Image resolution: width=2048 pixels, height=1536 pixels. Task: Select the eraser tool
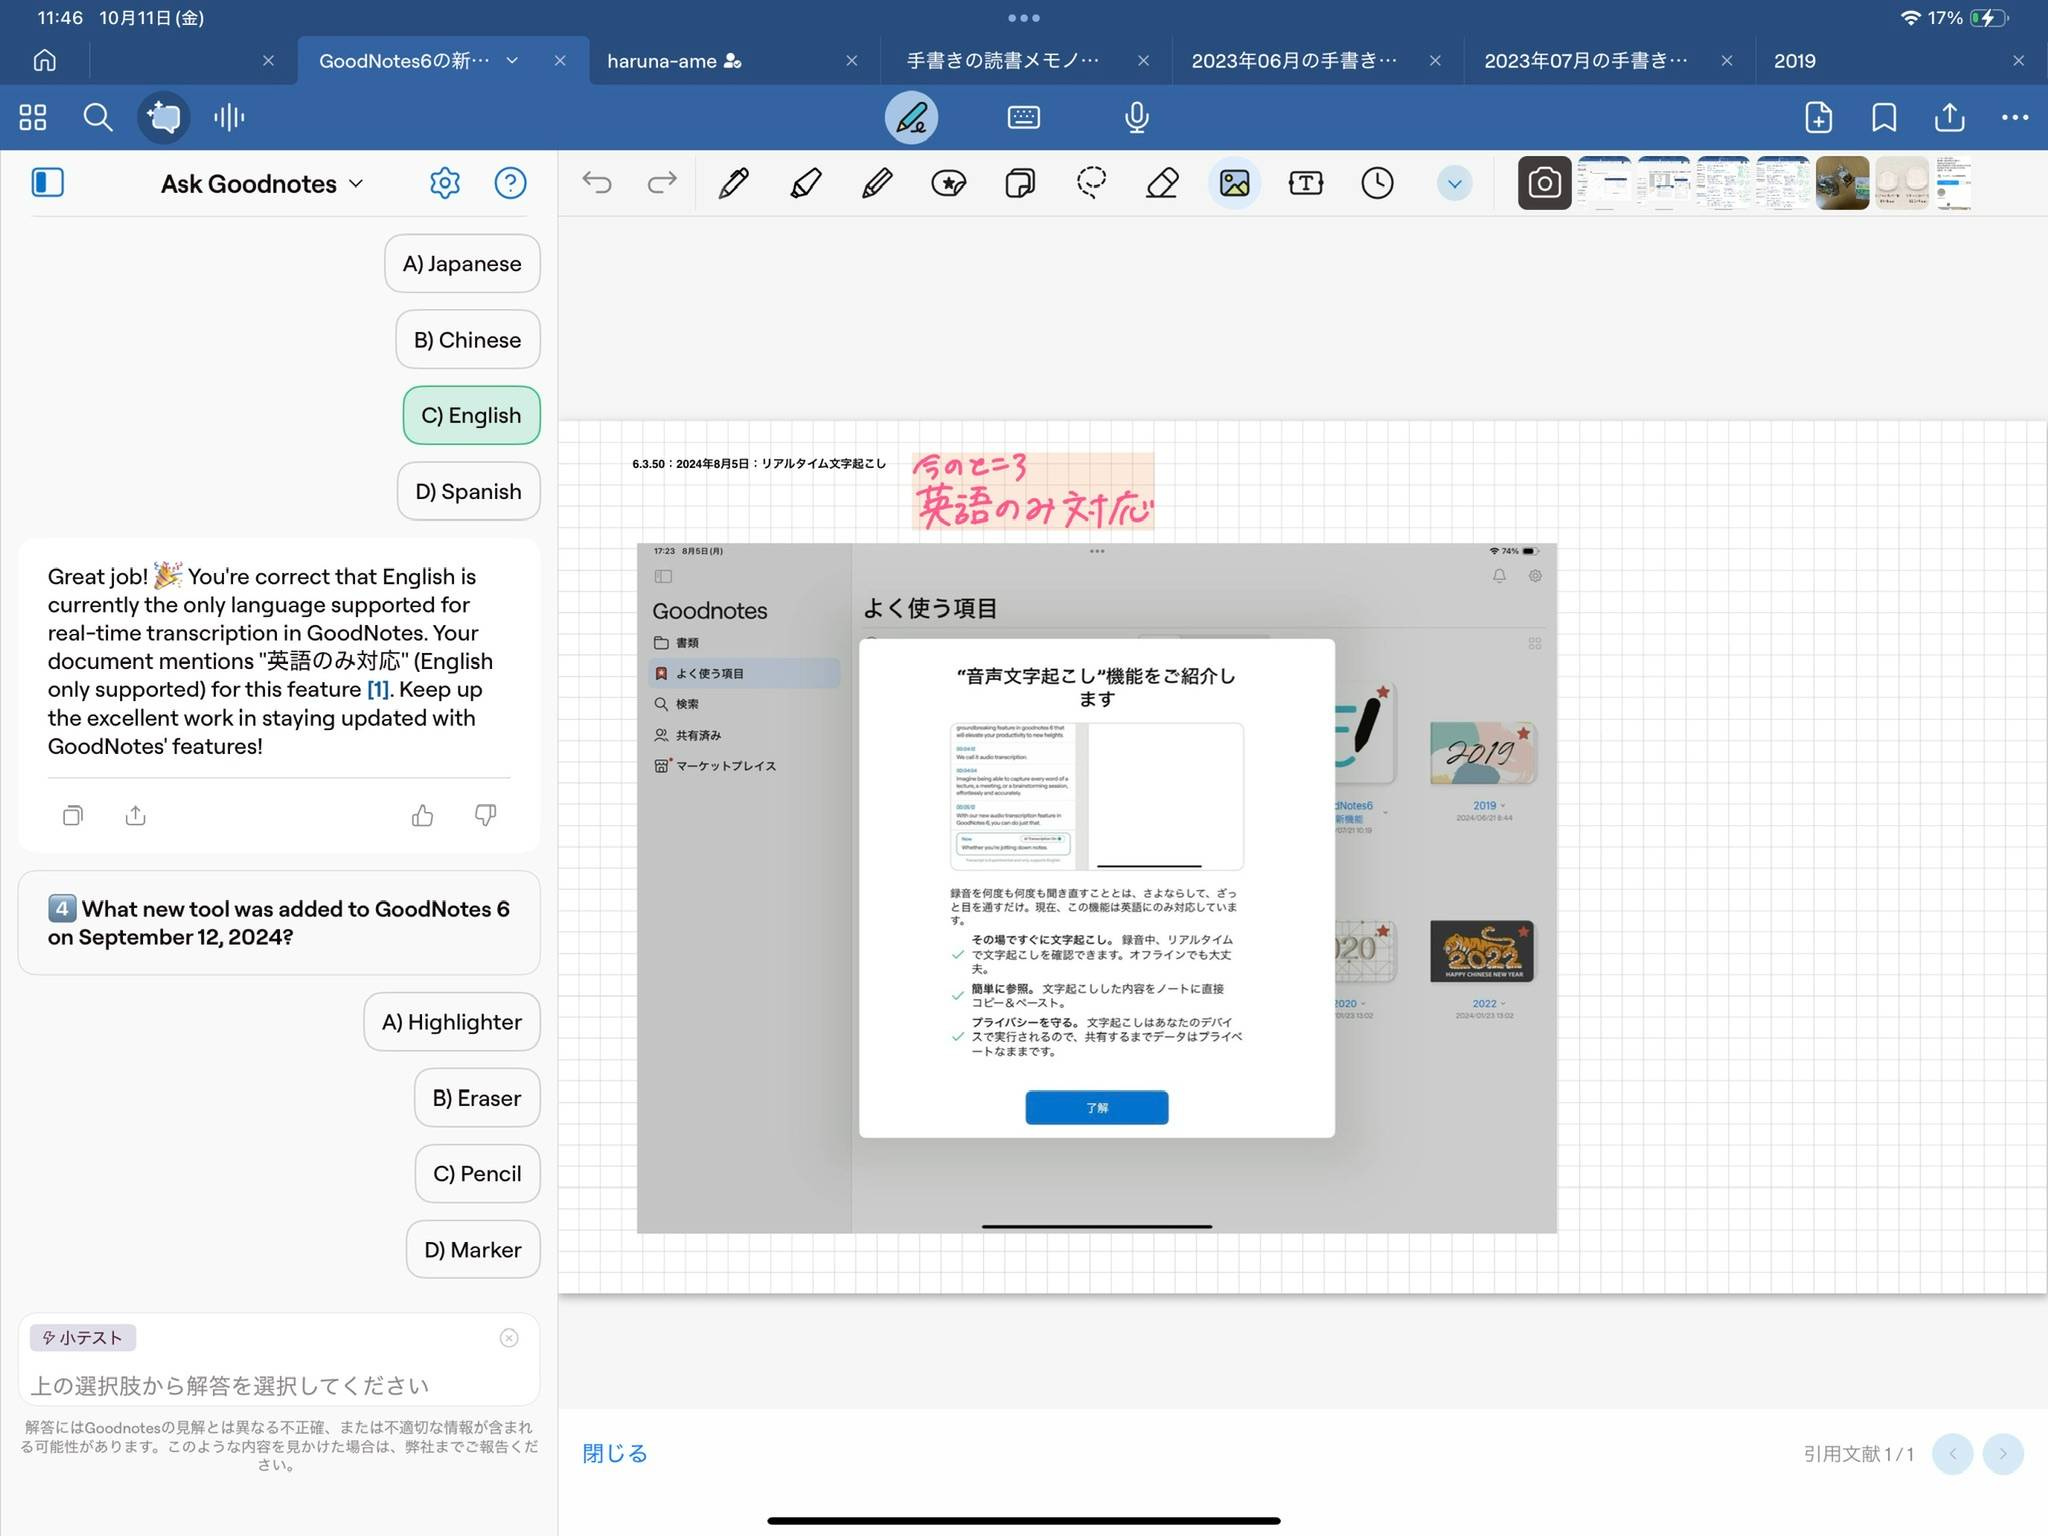click(1162, 183)
